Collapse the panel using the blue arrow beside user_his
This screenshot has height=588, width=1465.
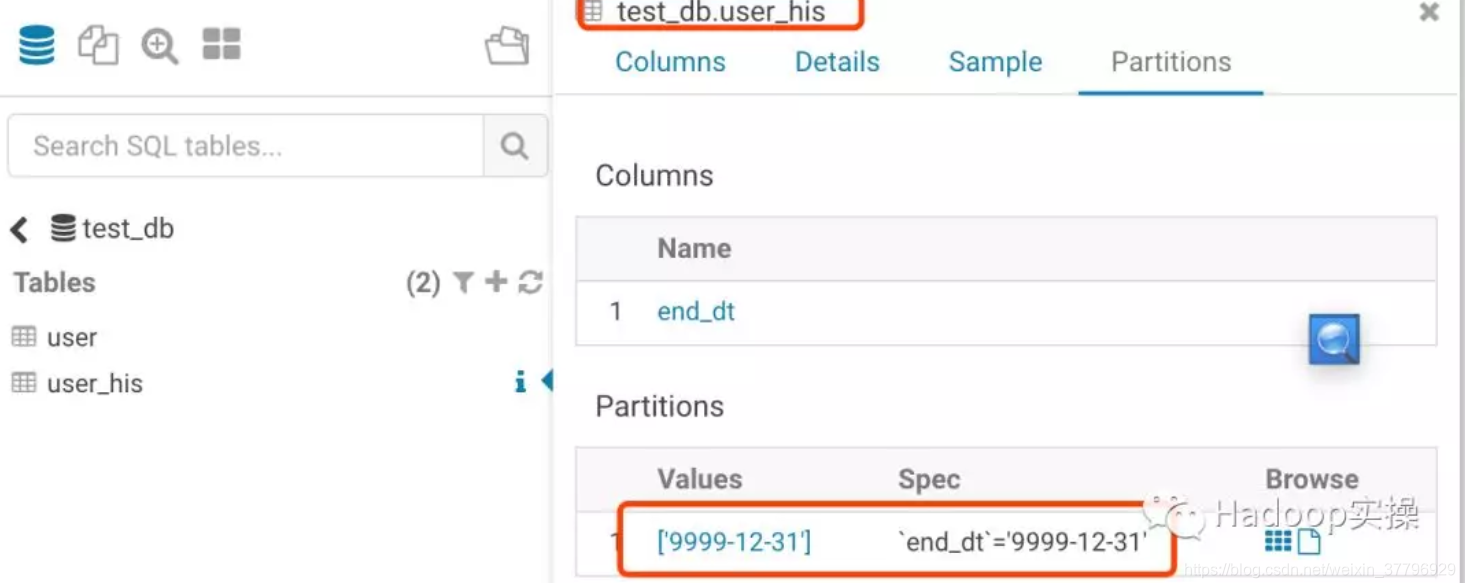546,380
